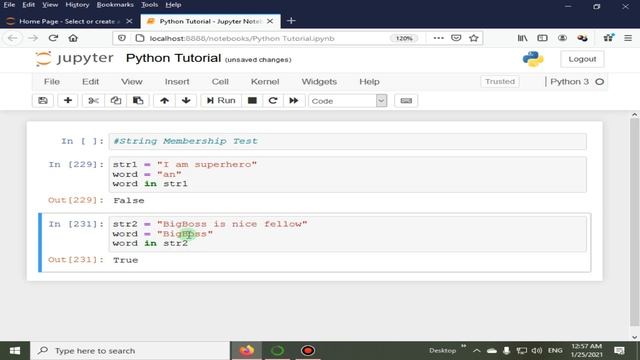Viewport: 640px width, 360px height.
Task: Open the Windows notification center icon
Action: click(x=619, y=351)
